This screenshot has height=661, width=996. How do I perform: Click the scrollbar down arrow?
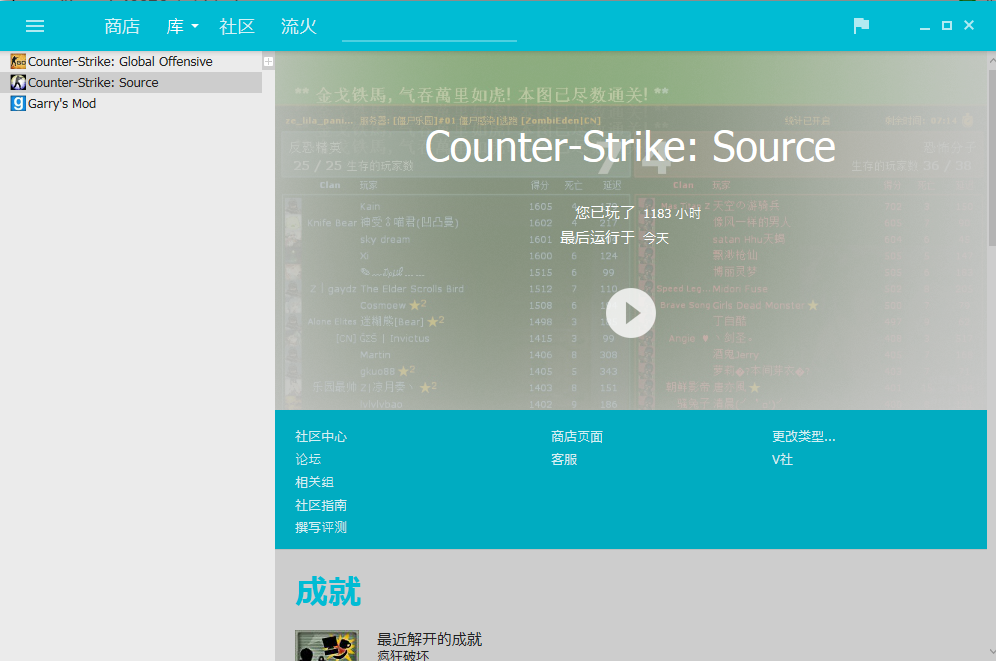click(992, 651)
